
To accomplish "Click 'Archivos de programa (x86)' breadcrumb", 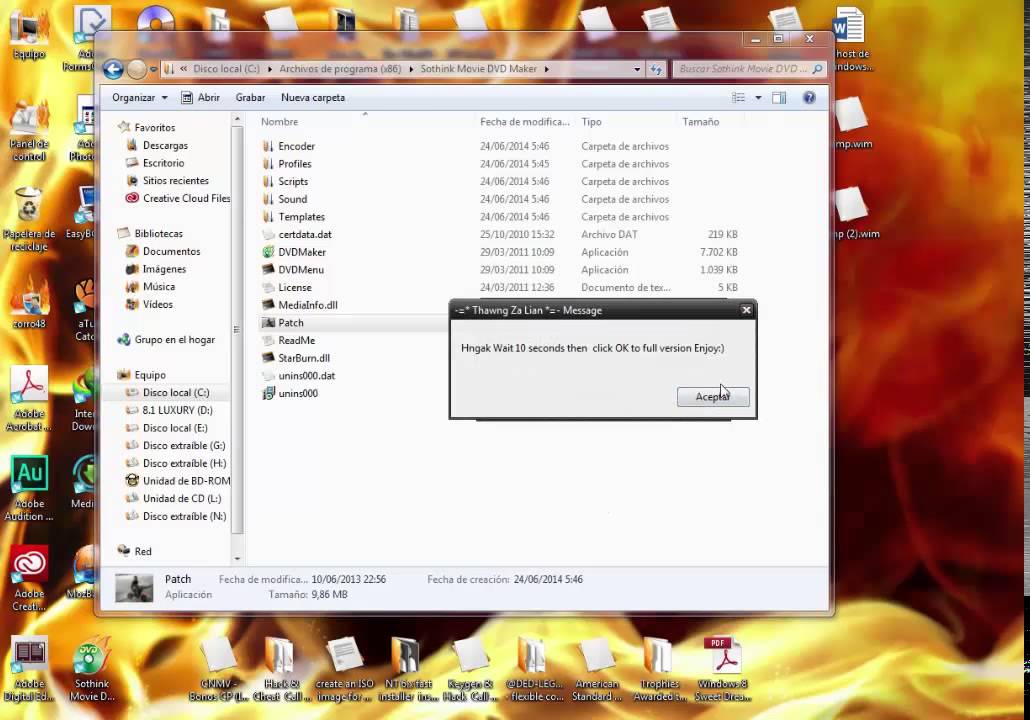I will (340, 68).
